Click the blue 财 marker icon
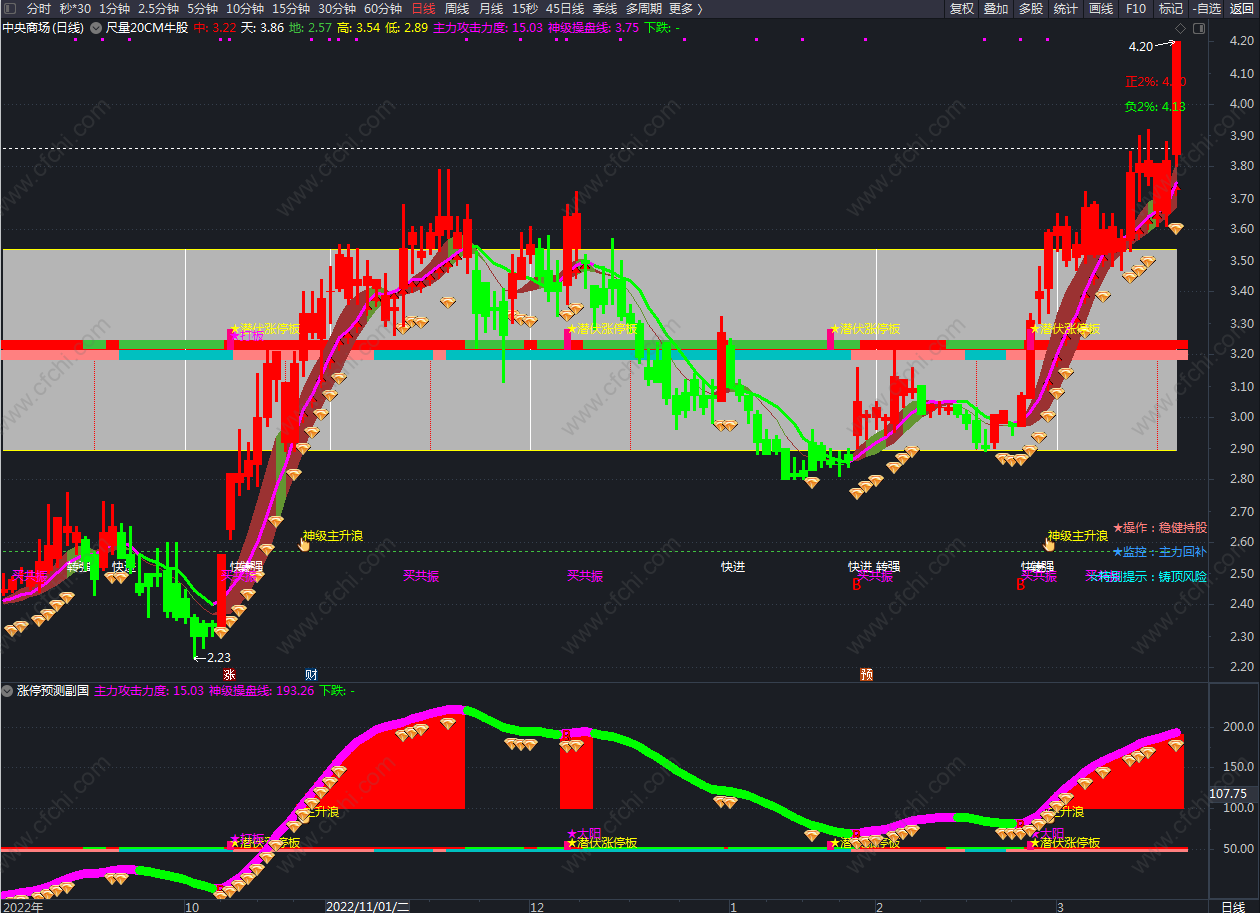 point(311,675)
